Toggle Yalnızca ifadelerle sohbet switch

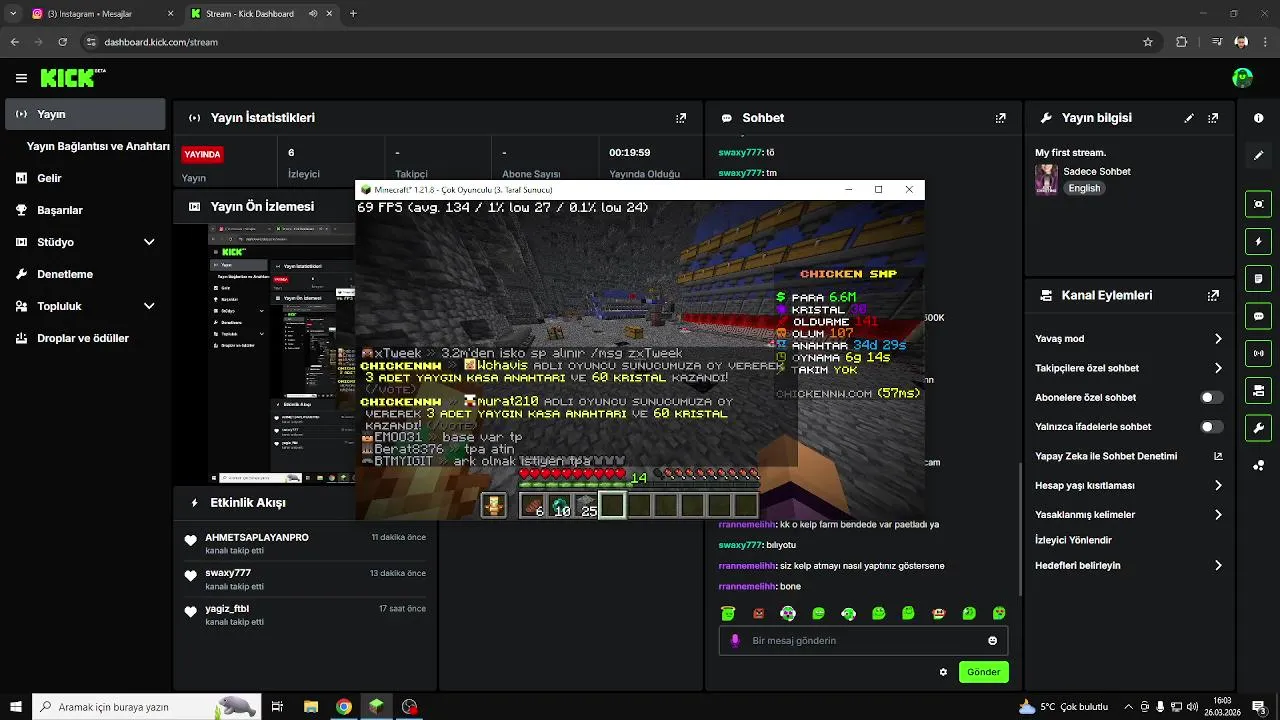click(1211, 427)
